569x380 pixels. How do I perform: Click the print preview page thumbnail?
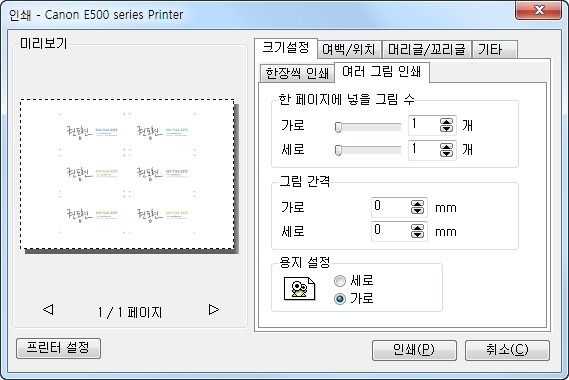pyautogui.click(x=127, y=174)
